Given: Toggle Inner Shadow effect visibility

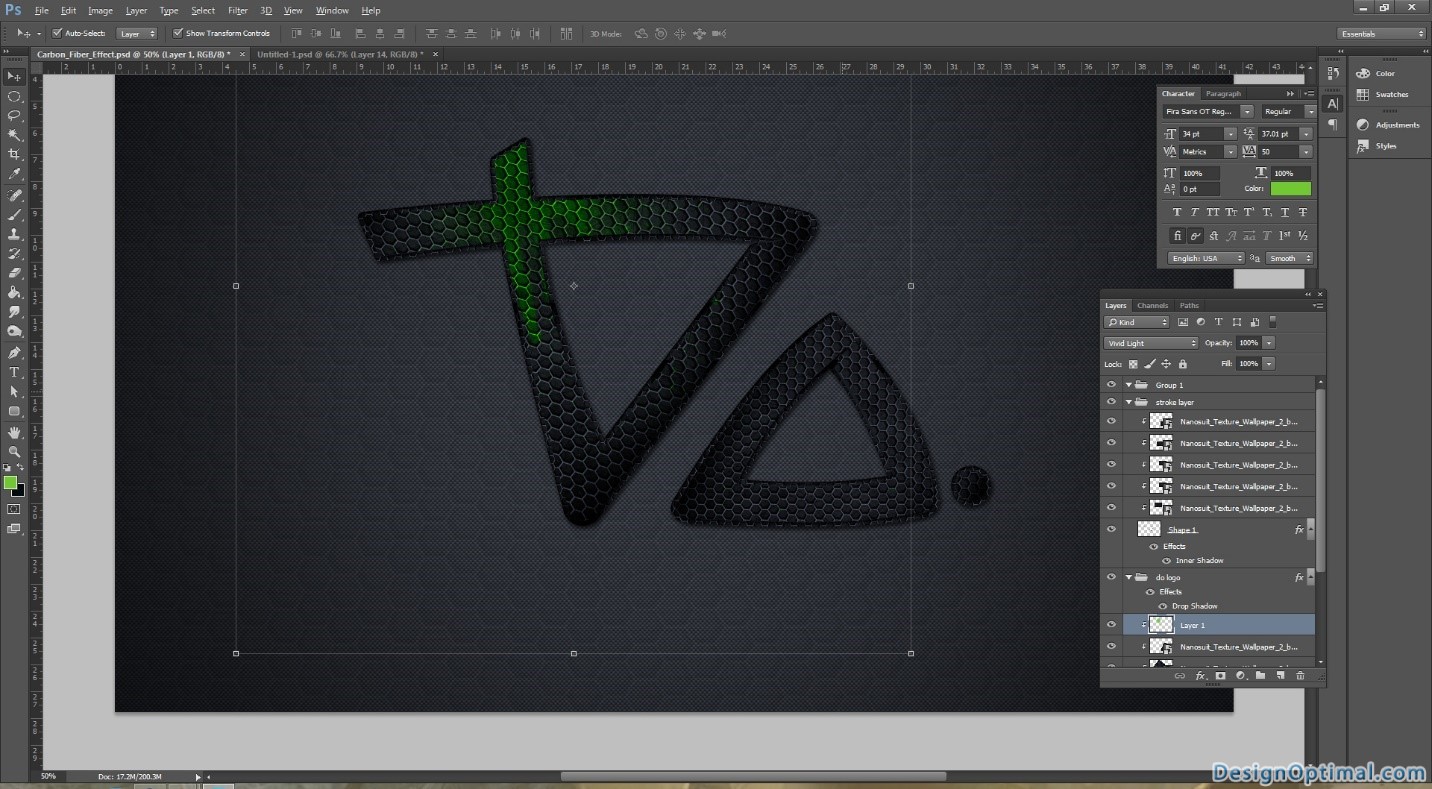Looking at the screenshot, I should 1167,560.
